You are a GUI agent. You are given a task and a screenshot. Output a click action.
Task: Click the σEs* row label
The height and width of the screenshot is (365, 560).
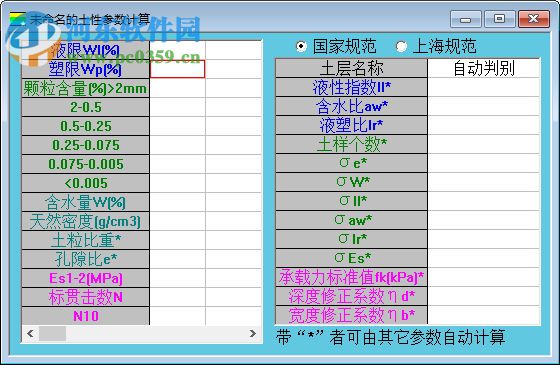(x=351, y=258)
